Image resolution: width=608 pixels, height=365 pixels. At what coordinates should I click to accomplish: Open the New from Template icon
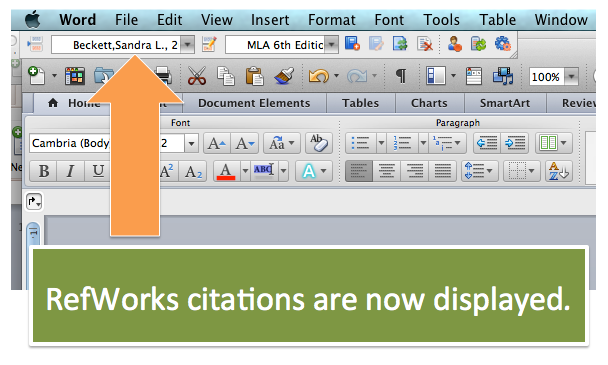pyautogui.click(x=74, y=76)
